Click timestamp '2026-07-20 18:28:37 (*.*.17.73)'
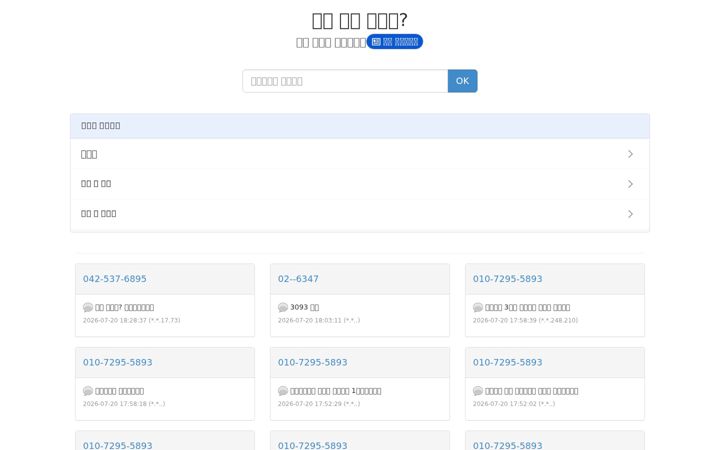Image resolution: width=720 pixels, height=450 pixels. coord(132,321)
